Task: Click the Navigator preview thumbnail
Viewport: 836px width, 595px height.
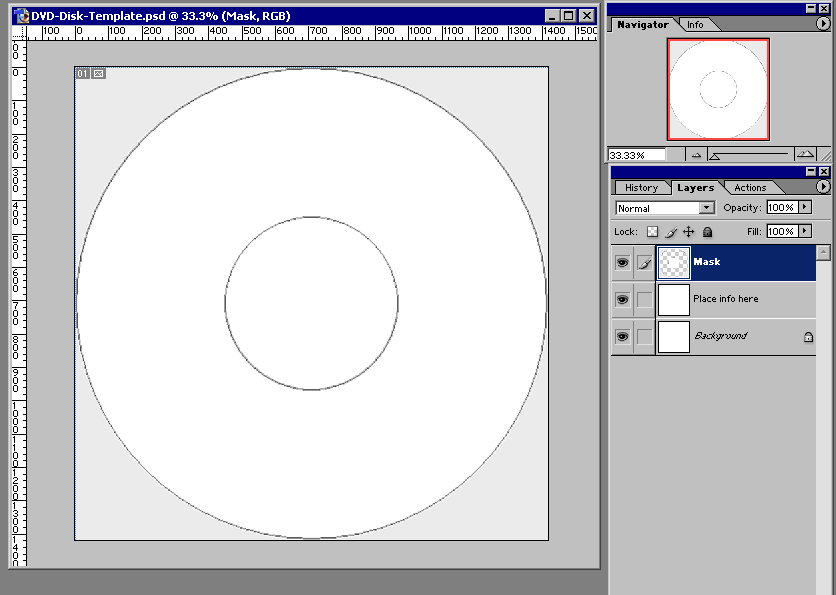Action: tap(718, 89)
